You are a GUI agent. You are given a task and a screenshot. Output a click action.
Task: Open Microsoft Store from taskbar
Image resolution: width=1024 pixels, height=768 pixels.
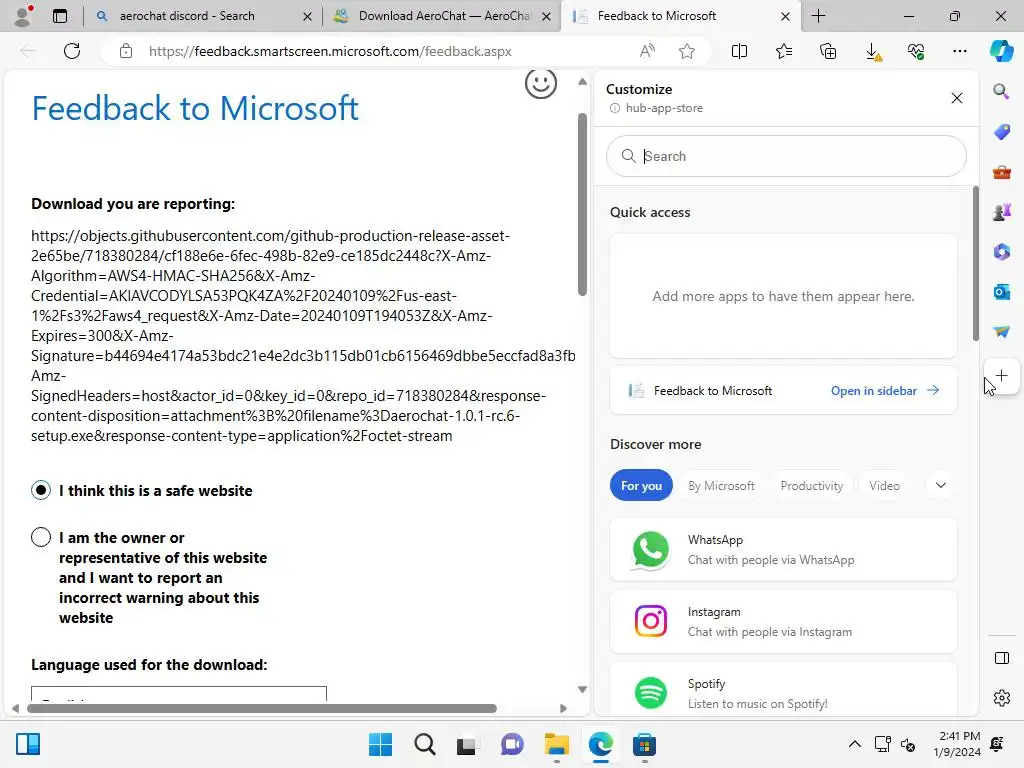(644, 744)
